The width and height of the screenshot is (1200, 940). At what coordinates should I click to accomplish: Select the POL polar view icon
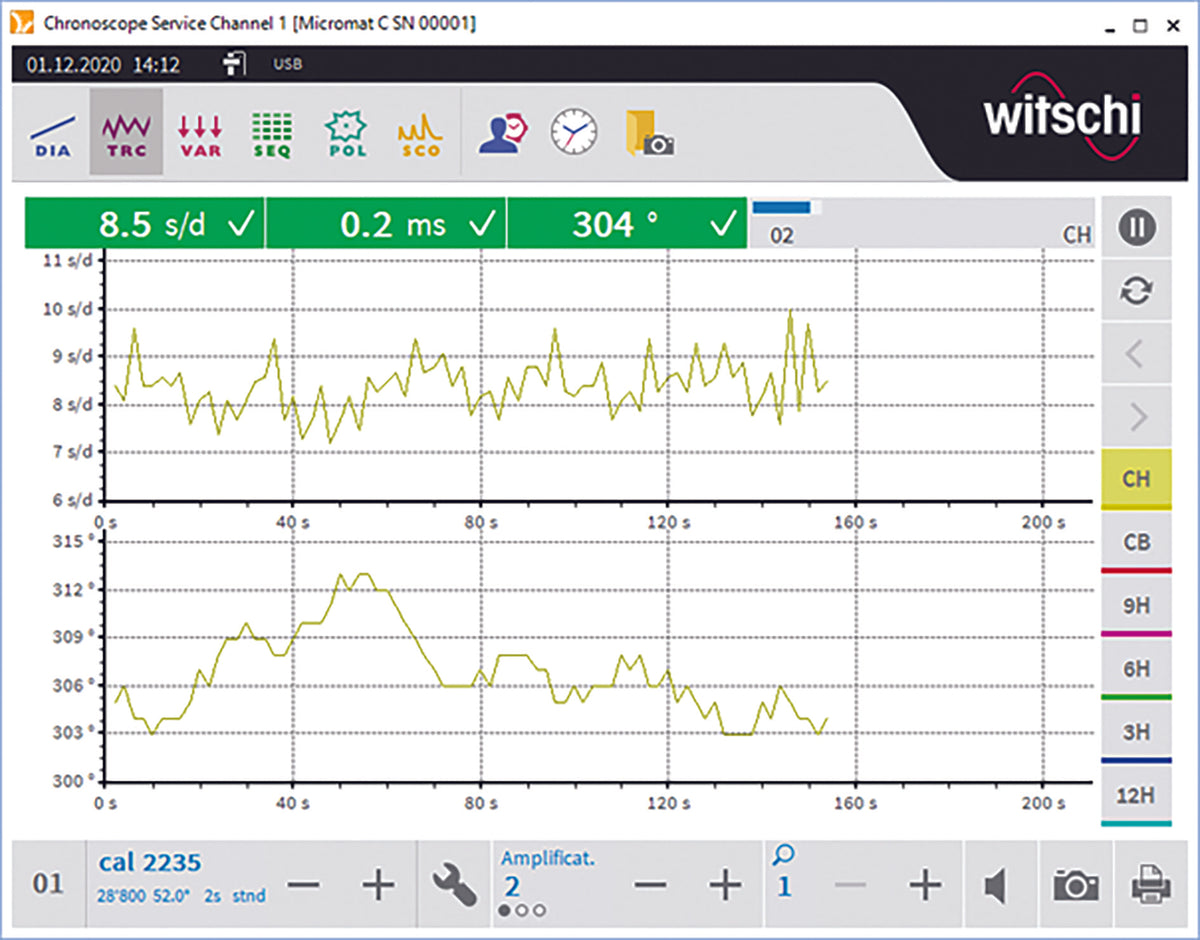coord(346,133)
